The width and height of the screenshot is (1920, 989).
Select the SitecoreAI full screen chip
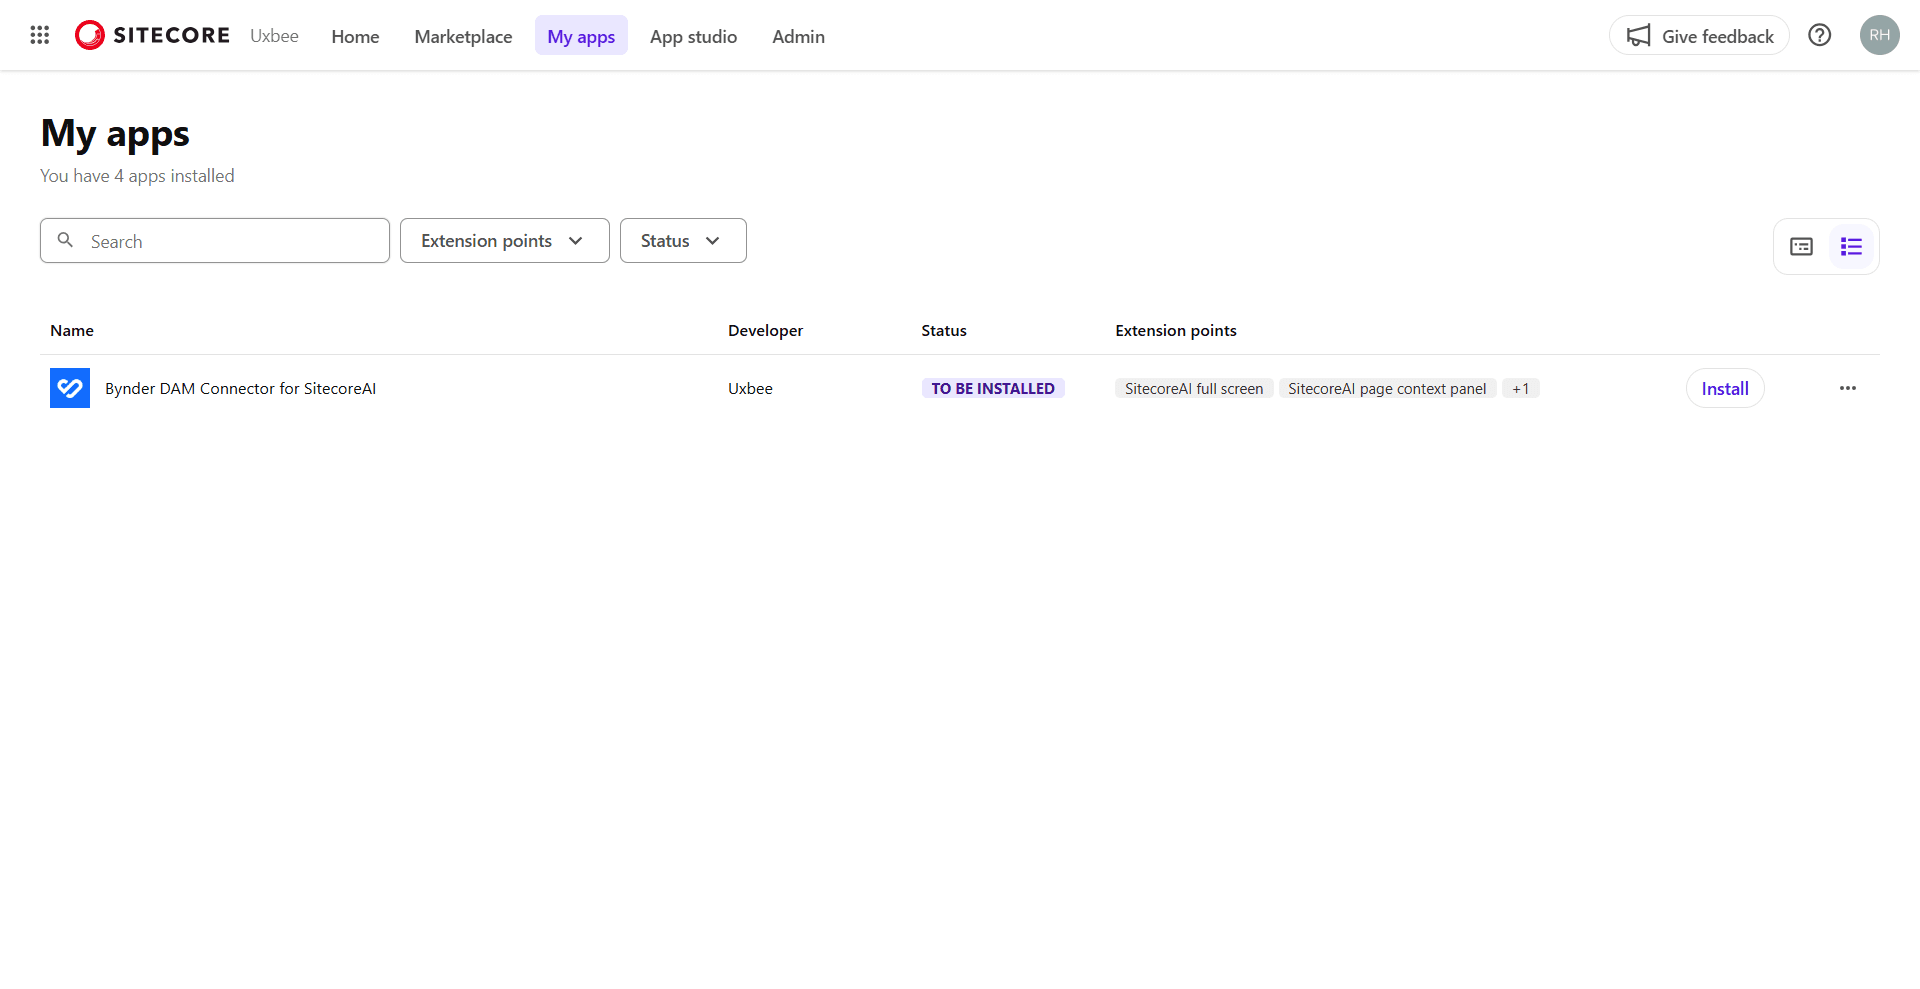[1193, 388]
